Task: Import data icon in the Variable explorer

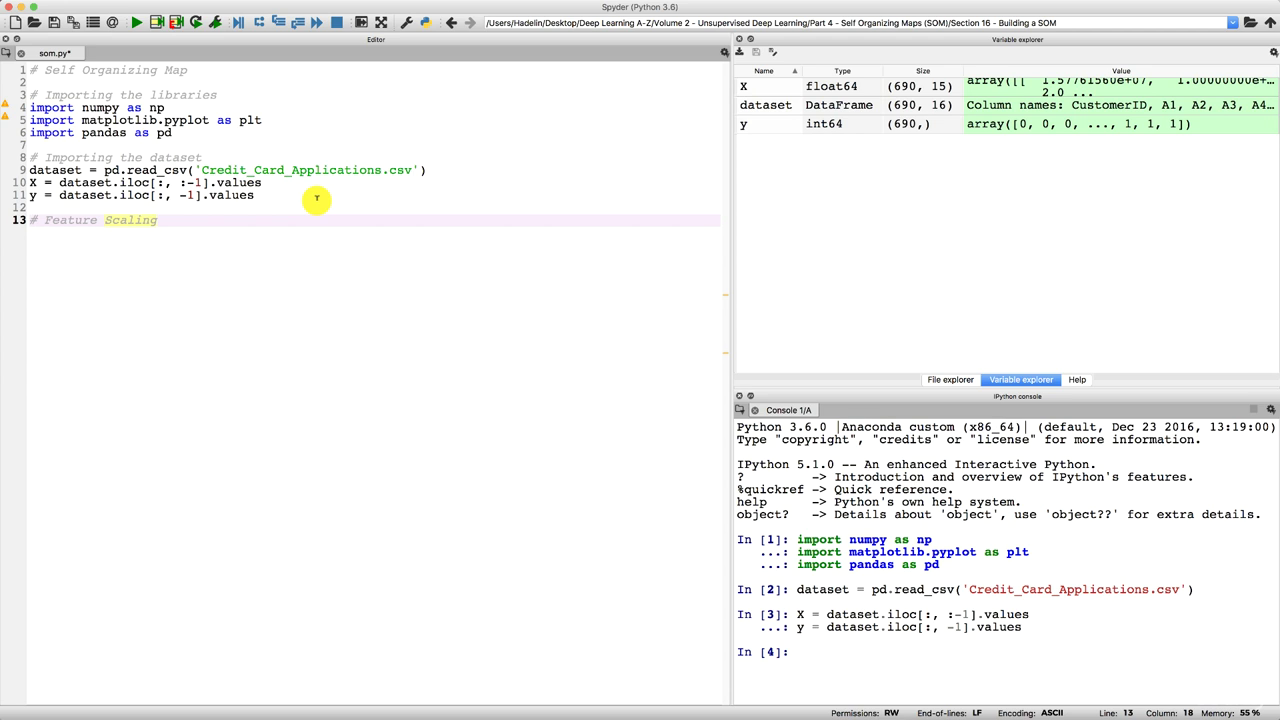Action: click(x=739, y=52)
